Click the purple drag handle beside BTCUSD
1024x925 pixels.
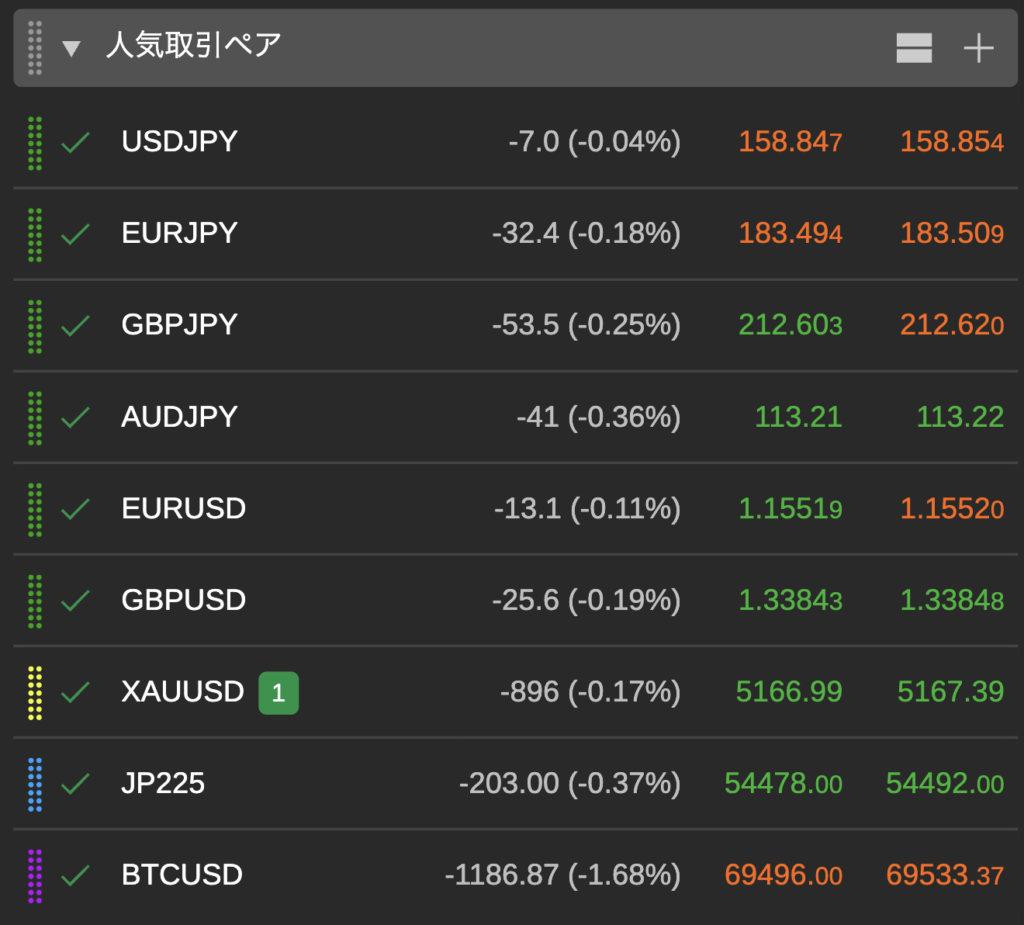coord(35,876)
